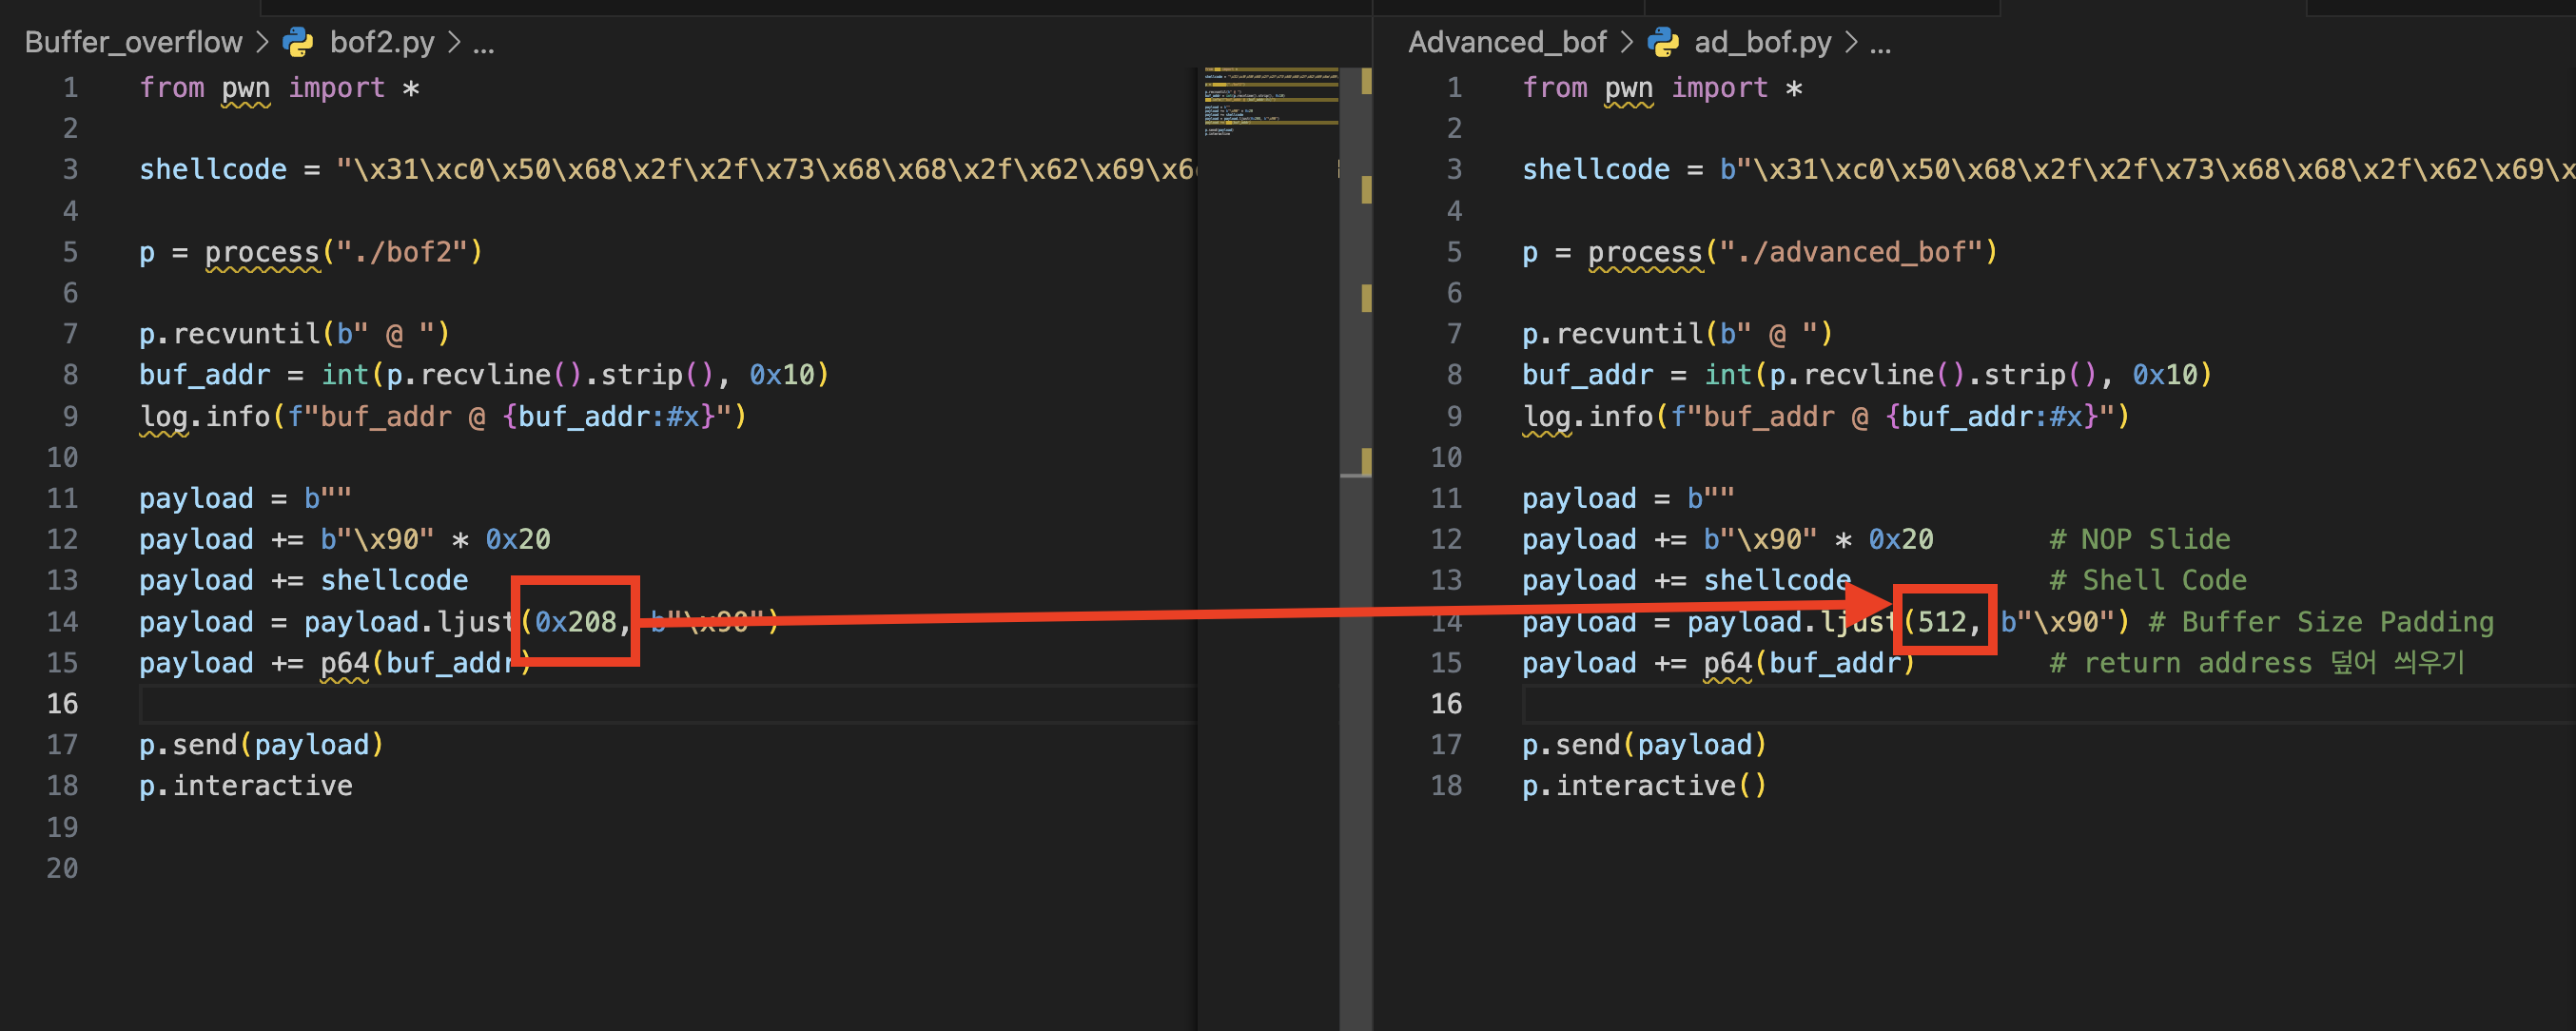The image size is (2576, 1031).
Task: Select the bof2.py breadcrumb item
Action: click(382, 42)
